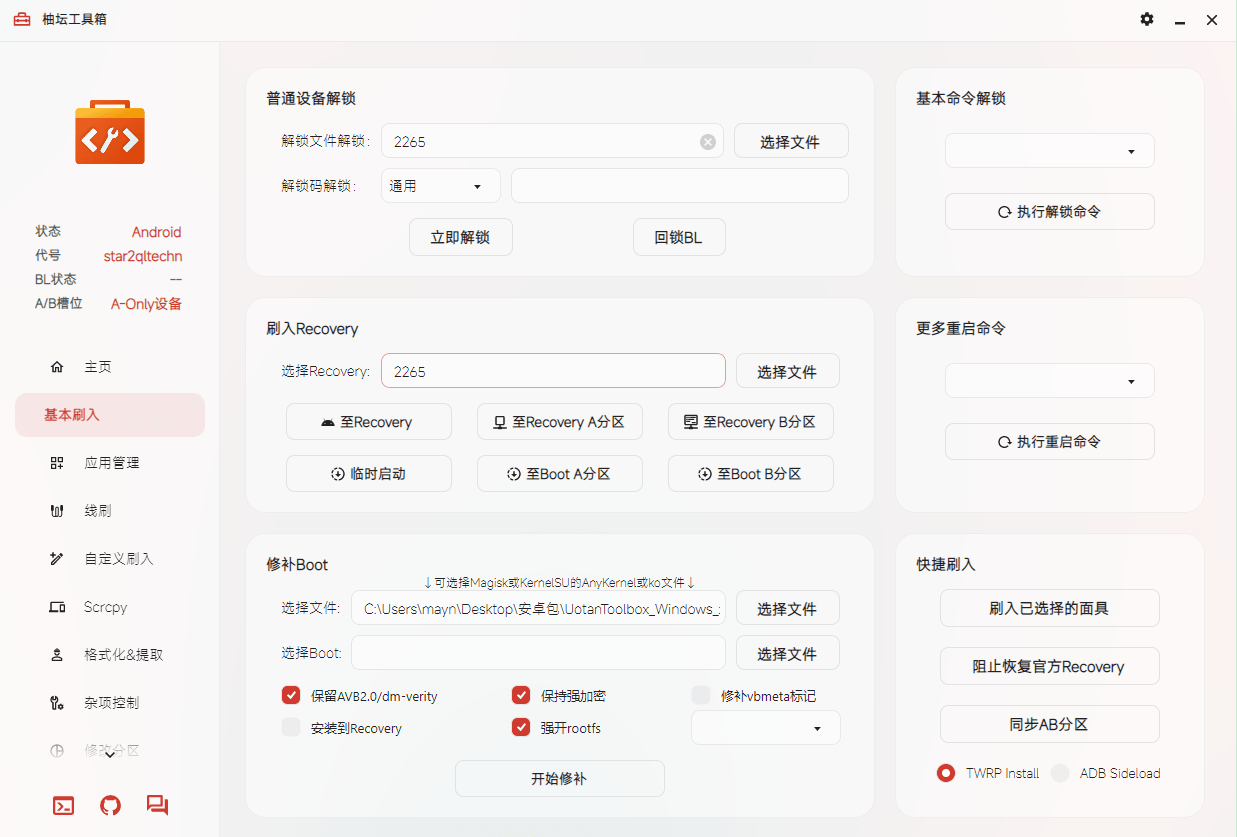Expand the 更多重启命令 dropdown

[x=1049, y=380]
